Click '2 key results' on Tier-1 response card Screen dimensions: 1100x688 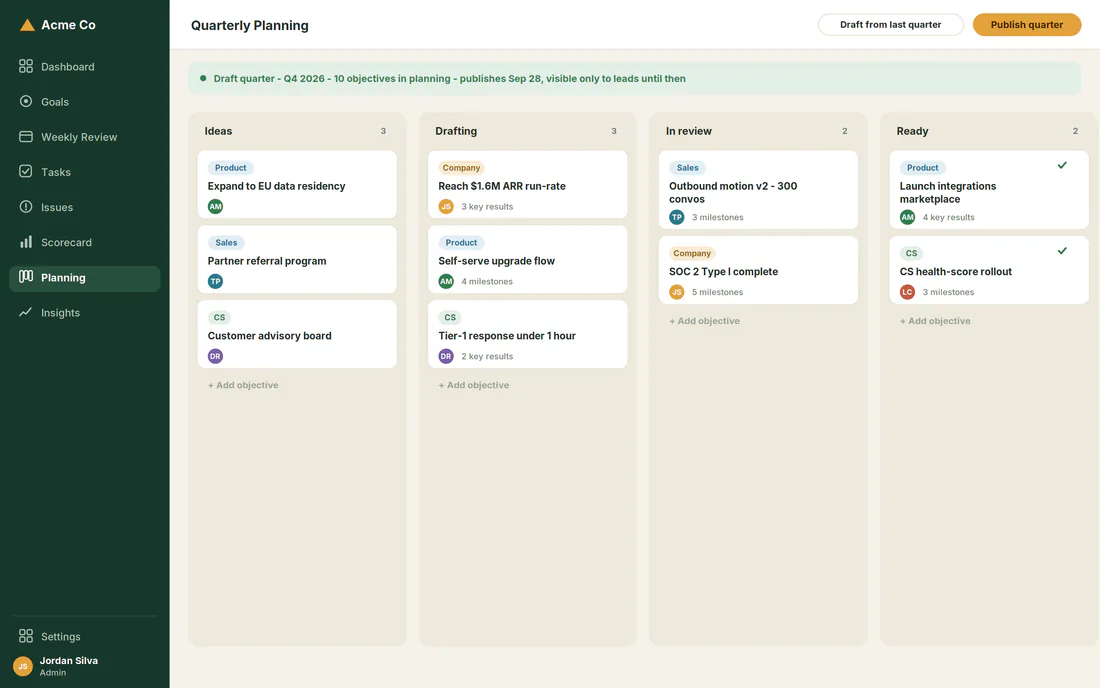point(487,356)
